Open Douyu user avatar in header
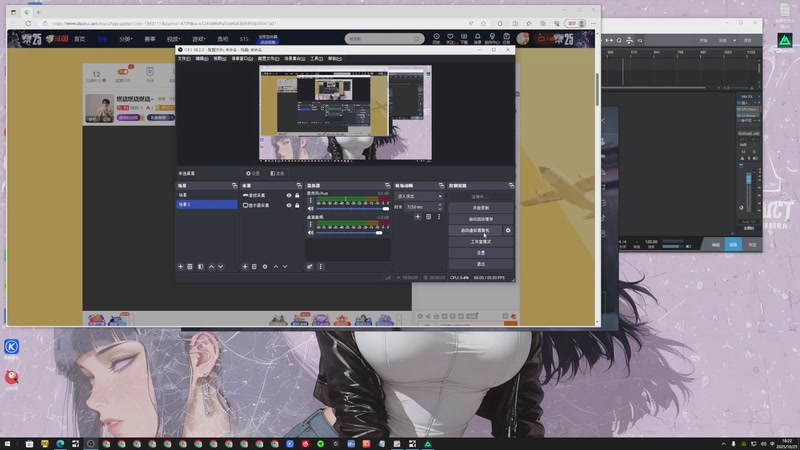 point(522,38)
